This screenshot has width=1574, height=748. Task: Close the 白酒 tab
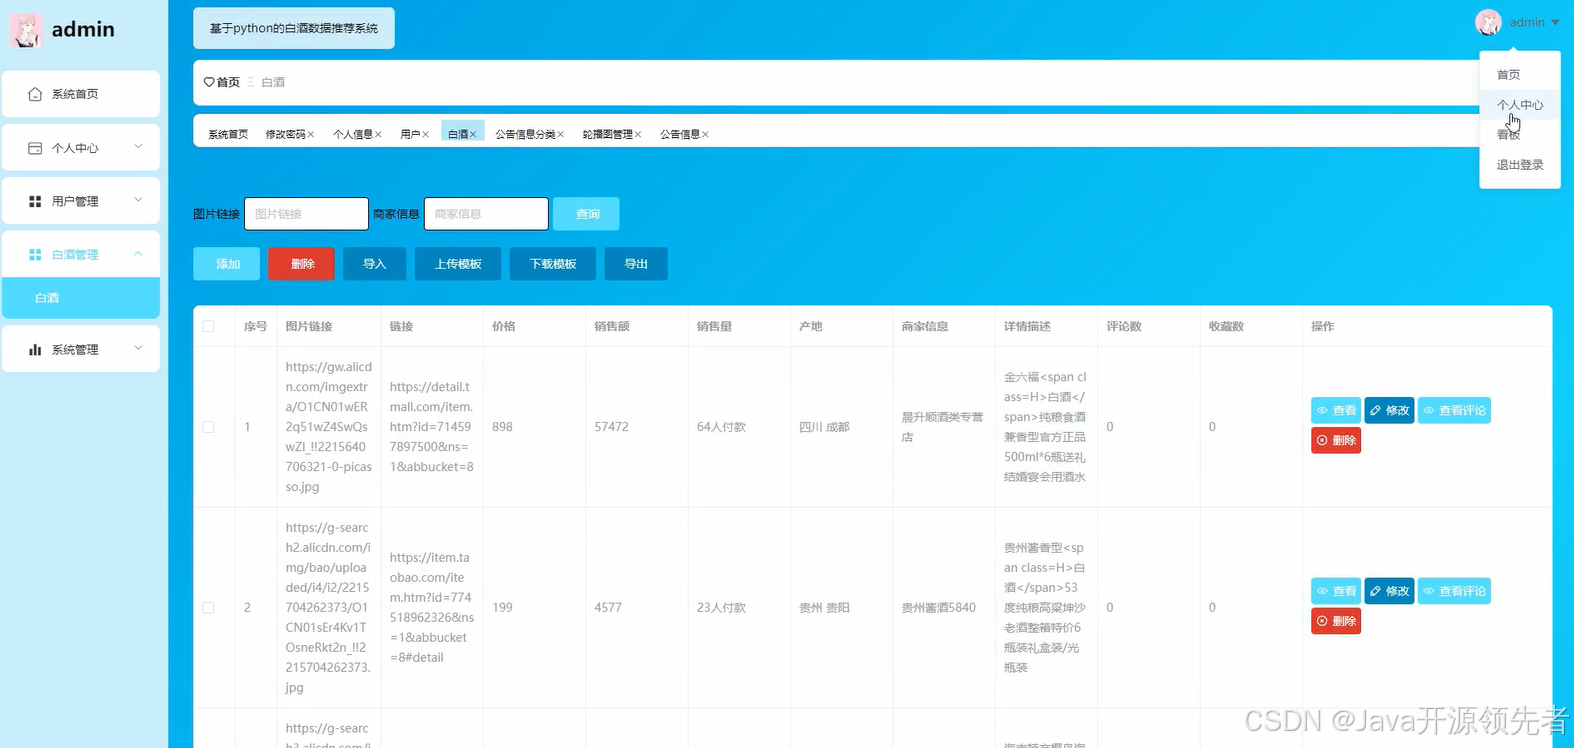pyautogui.click(x=473, y=134)
